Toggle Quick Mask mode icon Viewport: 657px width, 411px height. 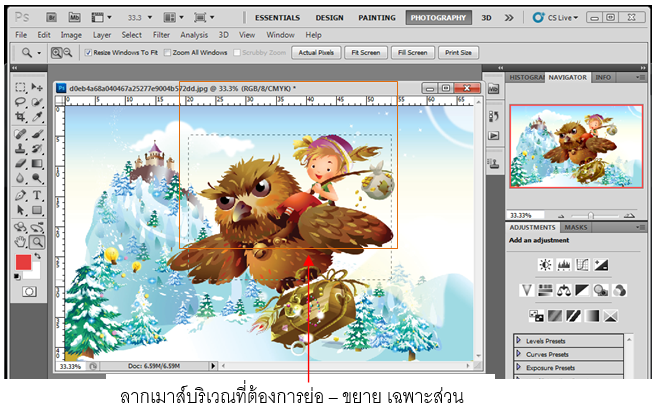[x=29, y=291]
